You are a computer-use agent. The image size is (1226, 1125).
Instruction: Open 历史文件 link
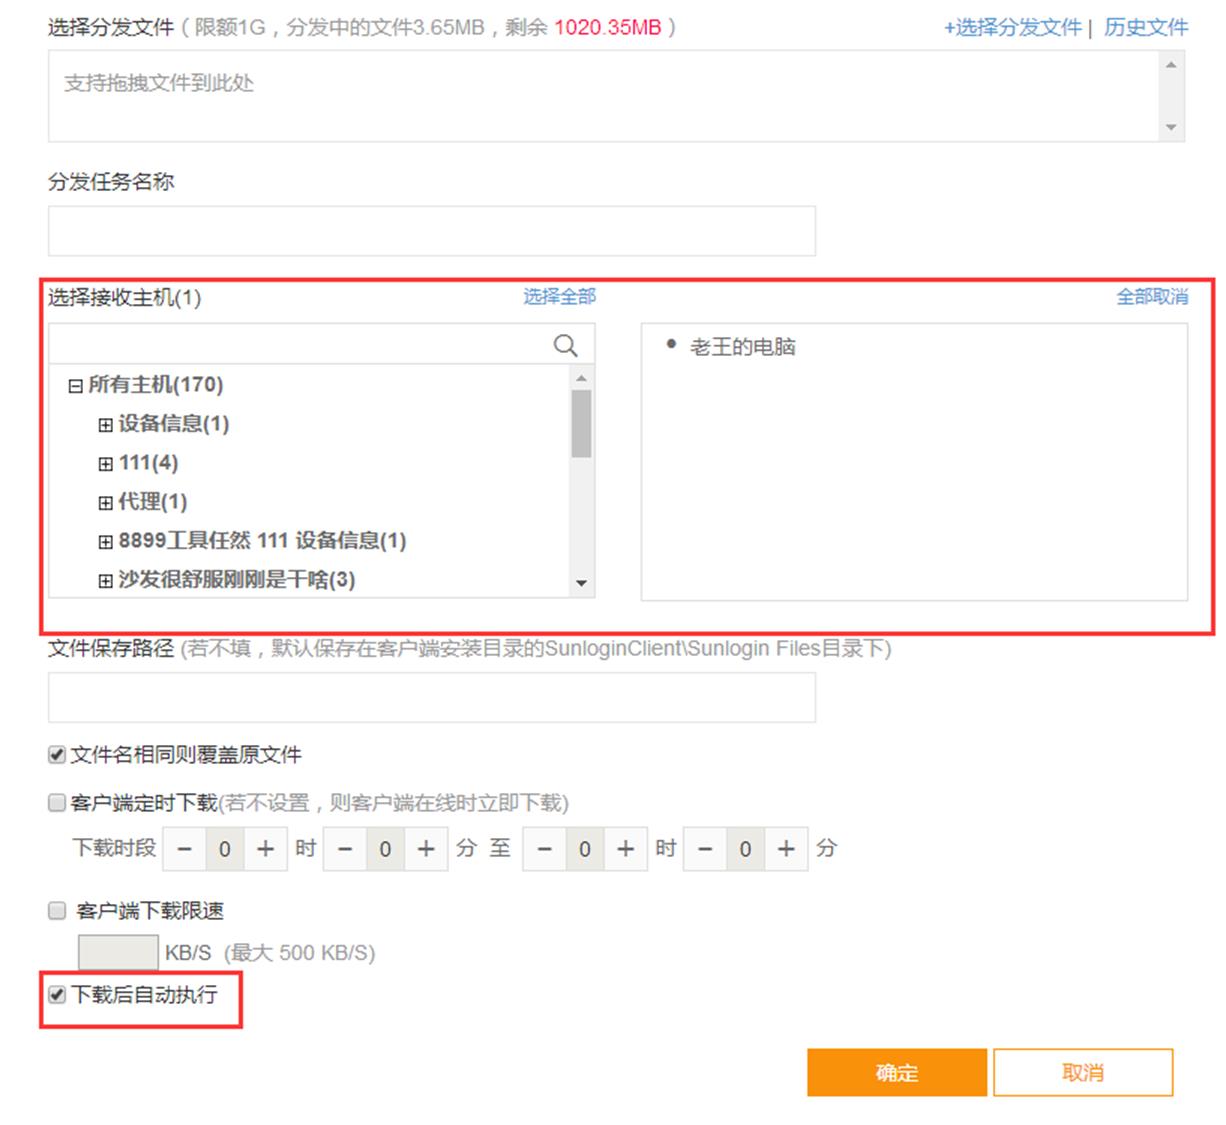tap(1146, 28)
